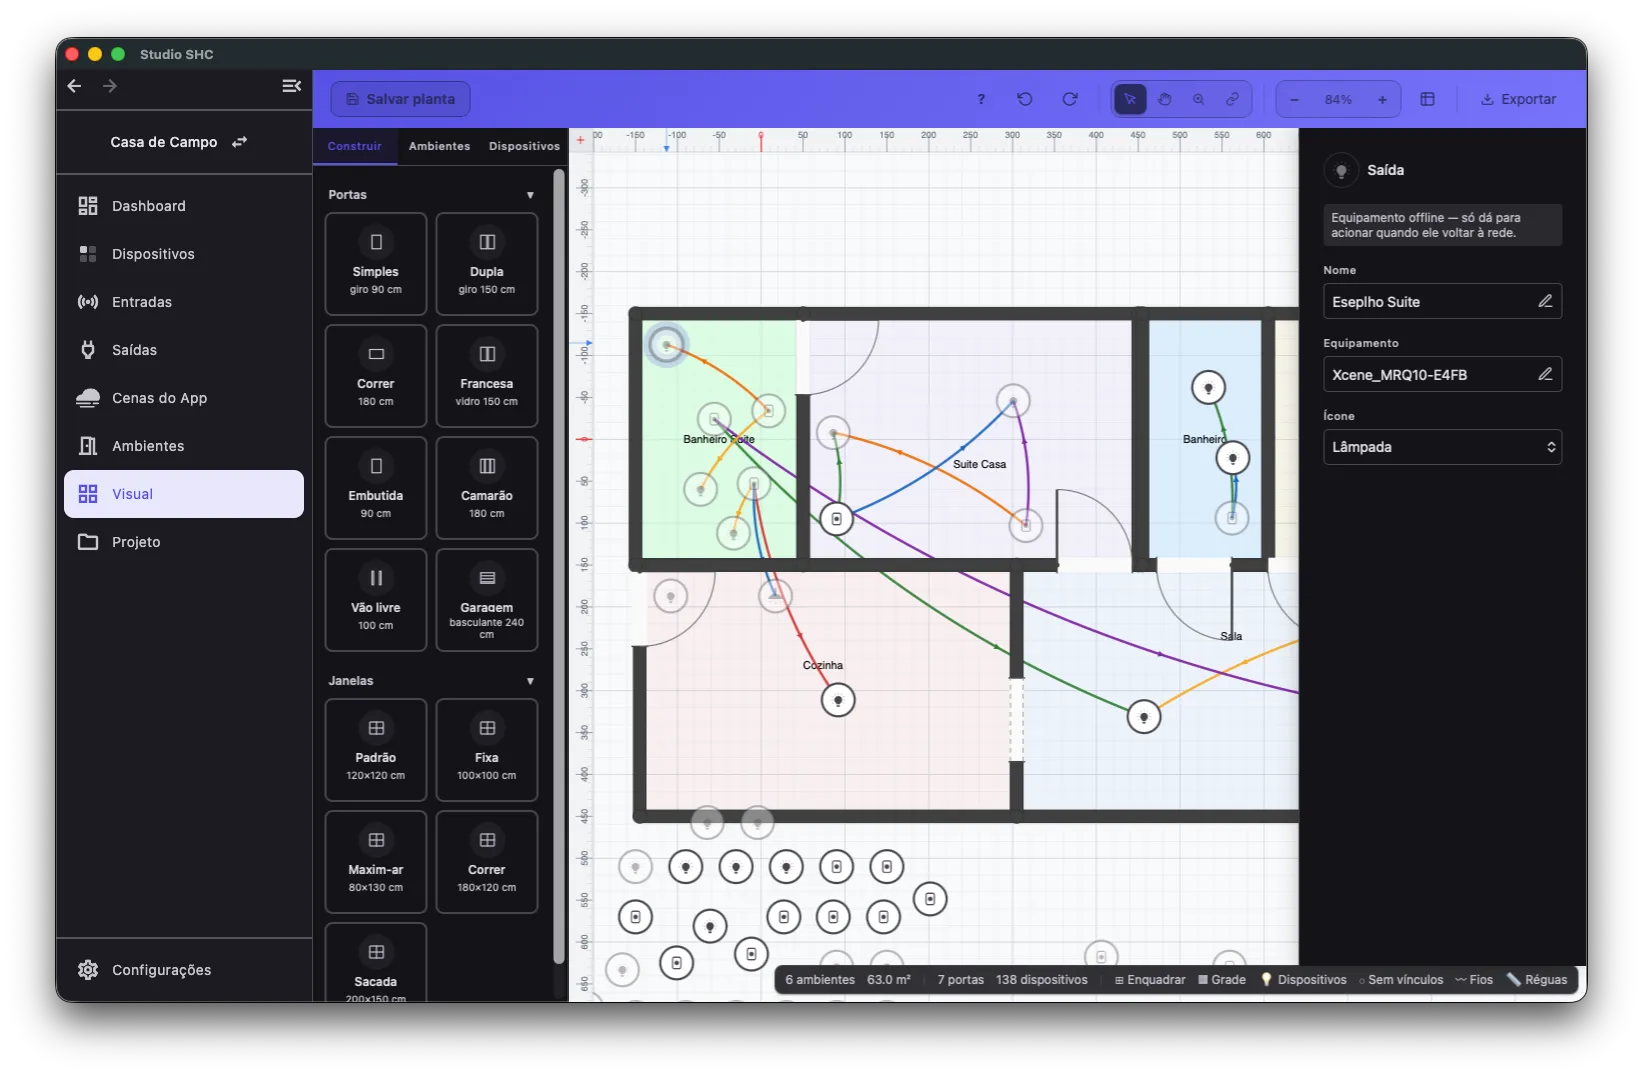Toggle Grade grid visibility

click(1222, 980)
